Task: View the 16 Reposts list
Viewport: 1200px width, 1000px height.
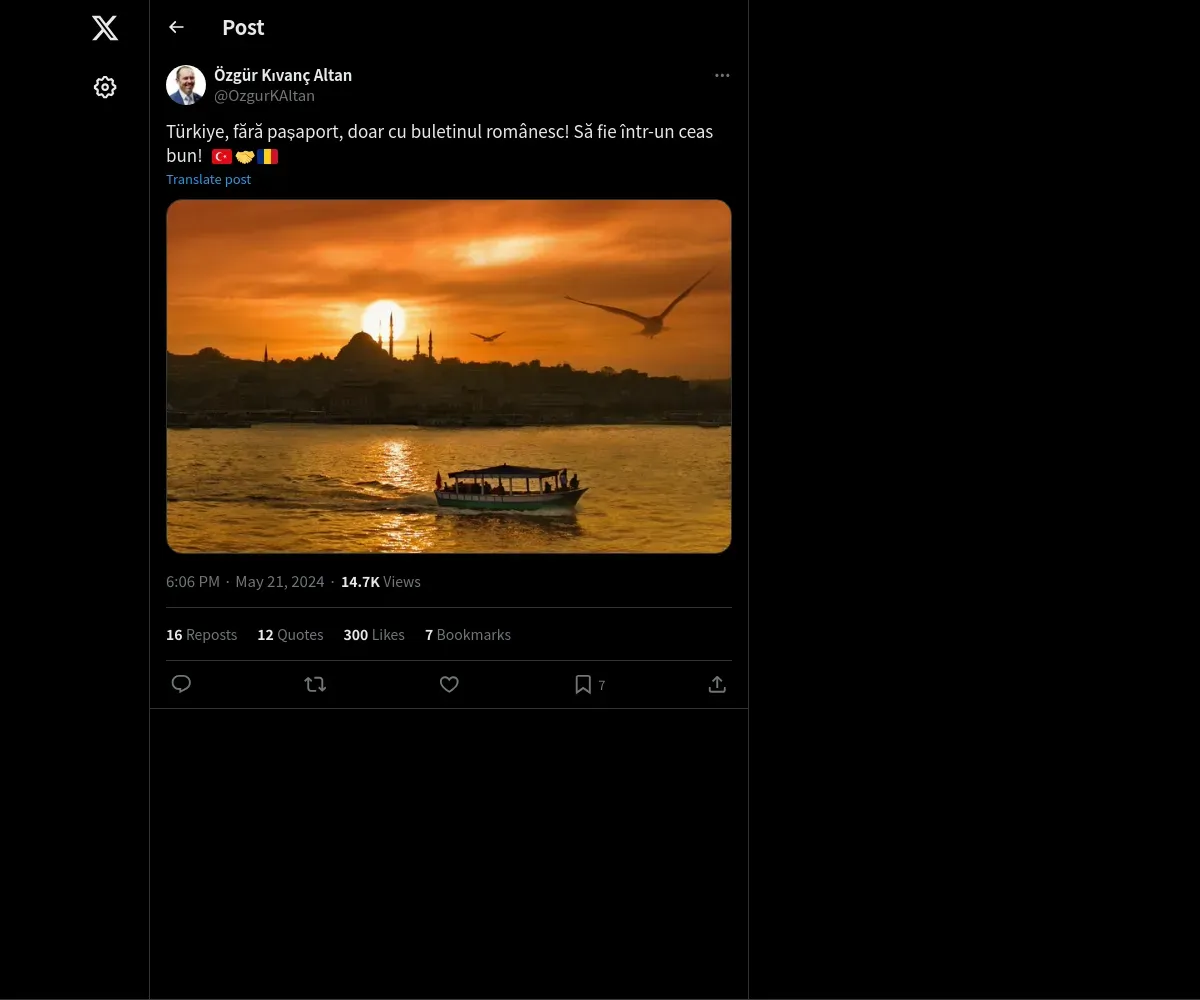Action: tap(201, 635)
